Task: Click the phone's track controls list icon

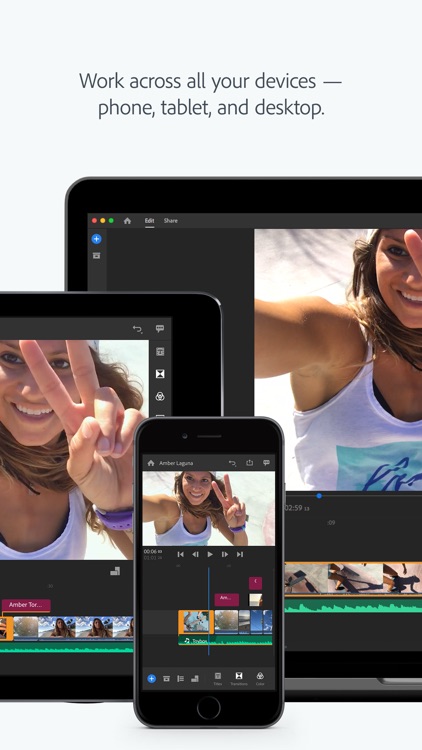Action: click(x=180, y=678)
